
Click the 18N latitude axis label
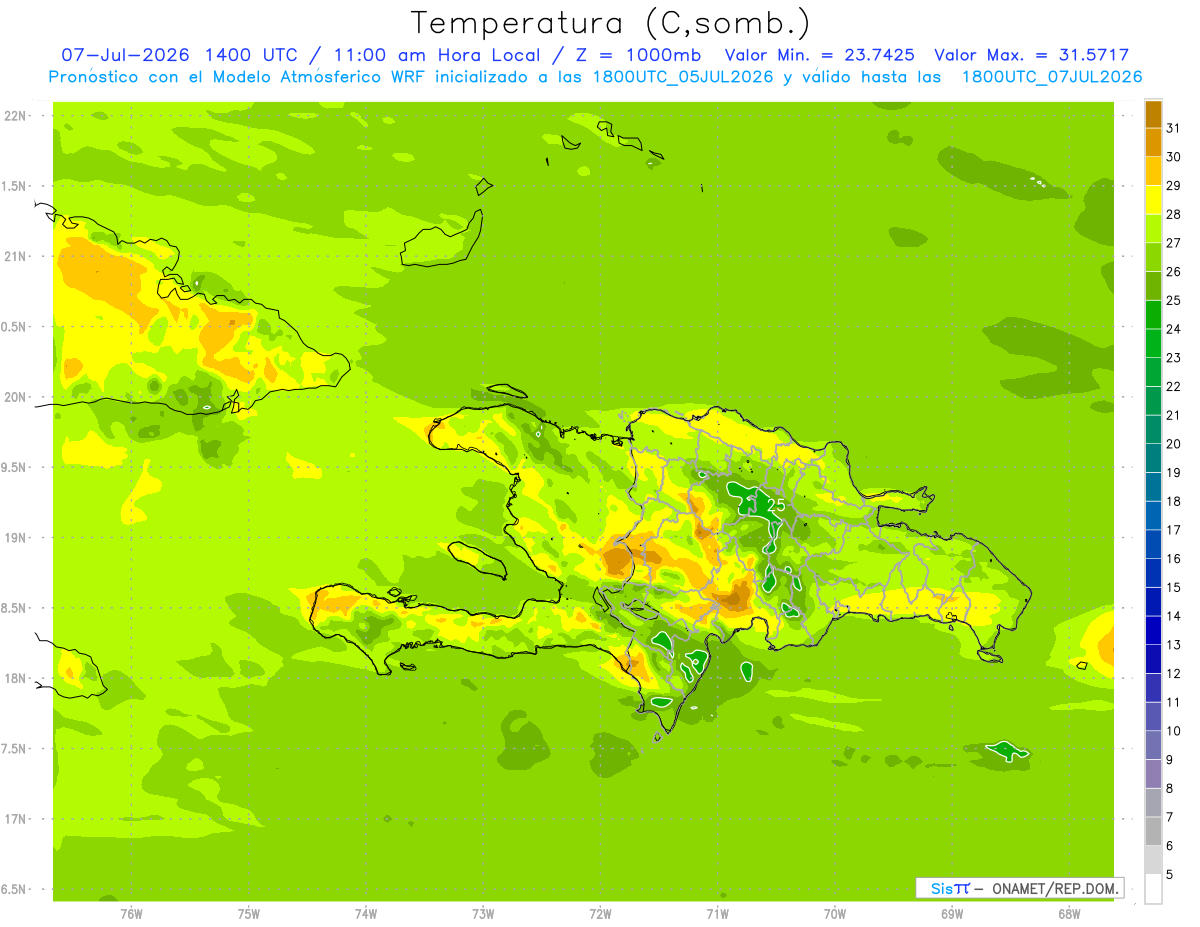pyautogui.click(x=15, y=678)
